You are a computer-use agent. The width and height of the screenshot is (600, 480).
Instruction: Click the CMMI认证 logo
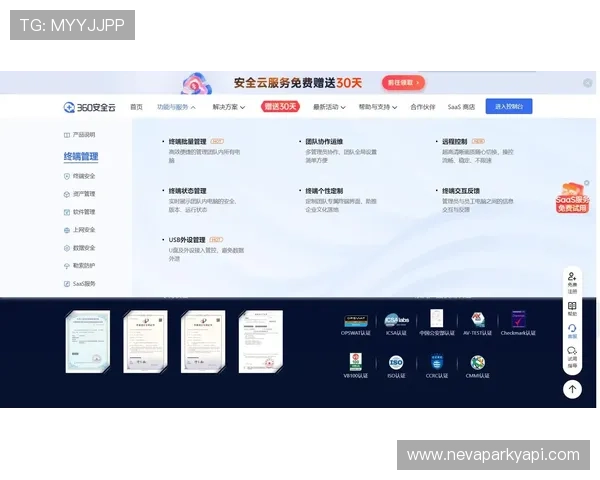(478, 362)
